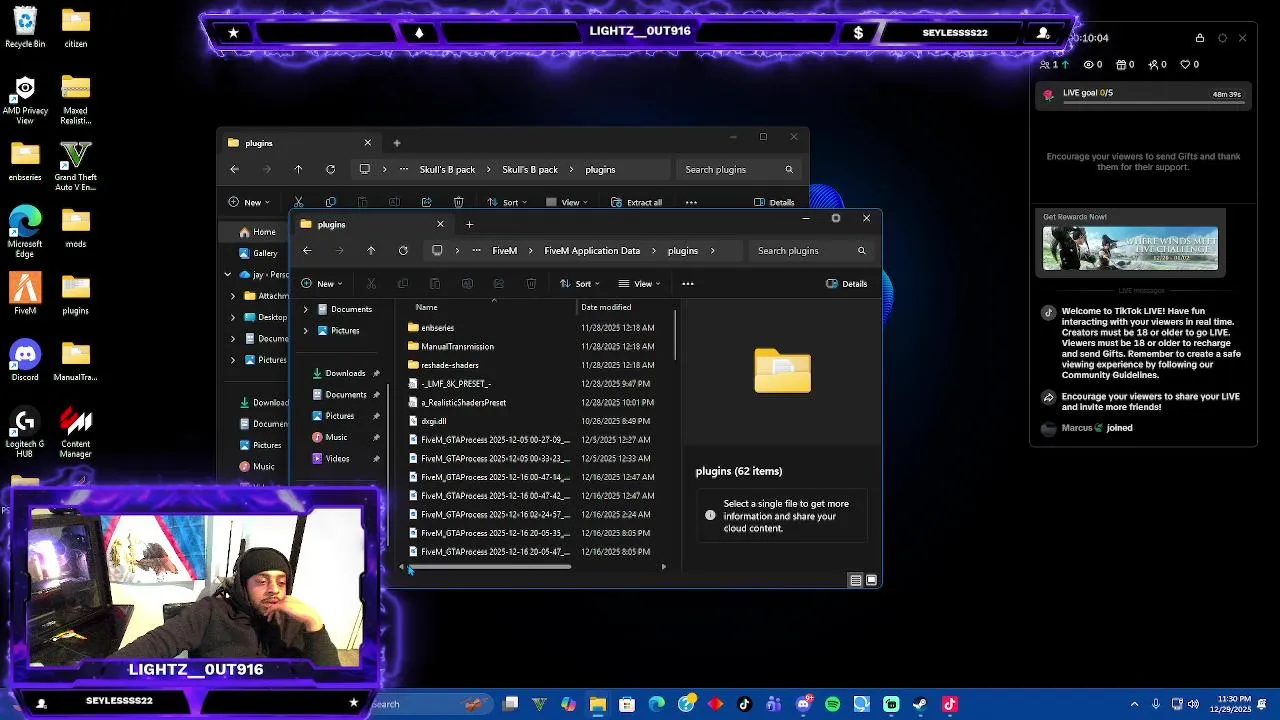Open the View dropdown in back window
This screenshot has height=720, width=1280.
click(567, 202)
